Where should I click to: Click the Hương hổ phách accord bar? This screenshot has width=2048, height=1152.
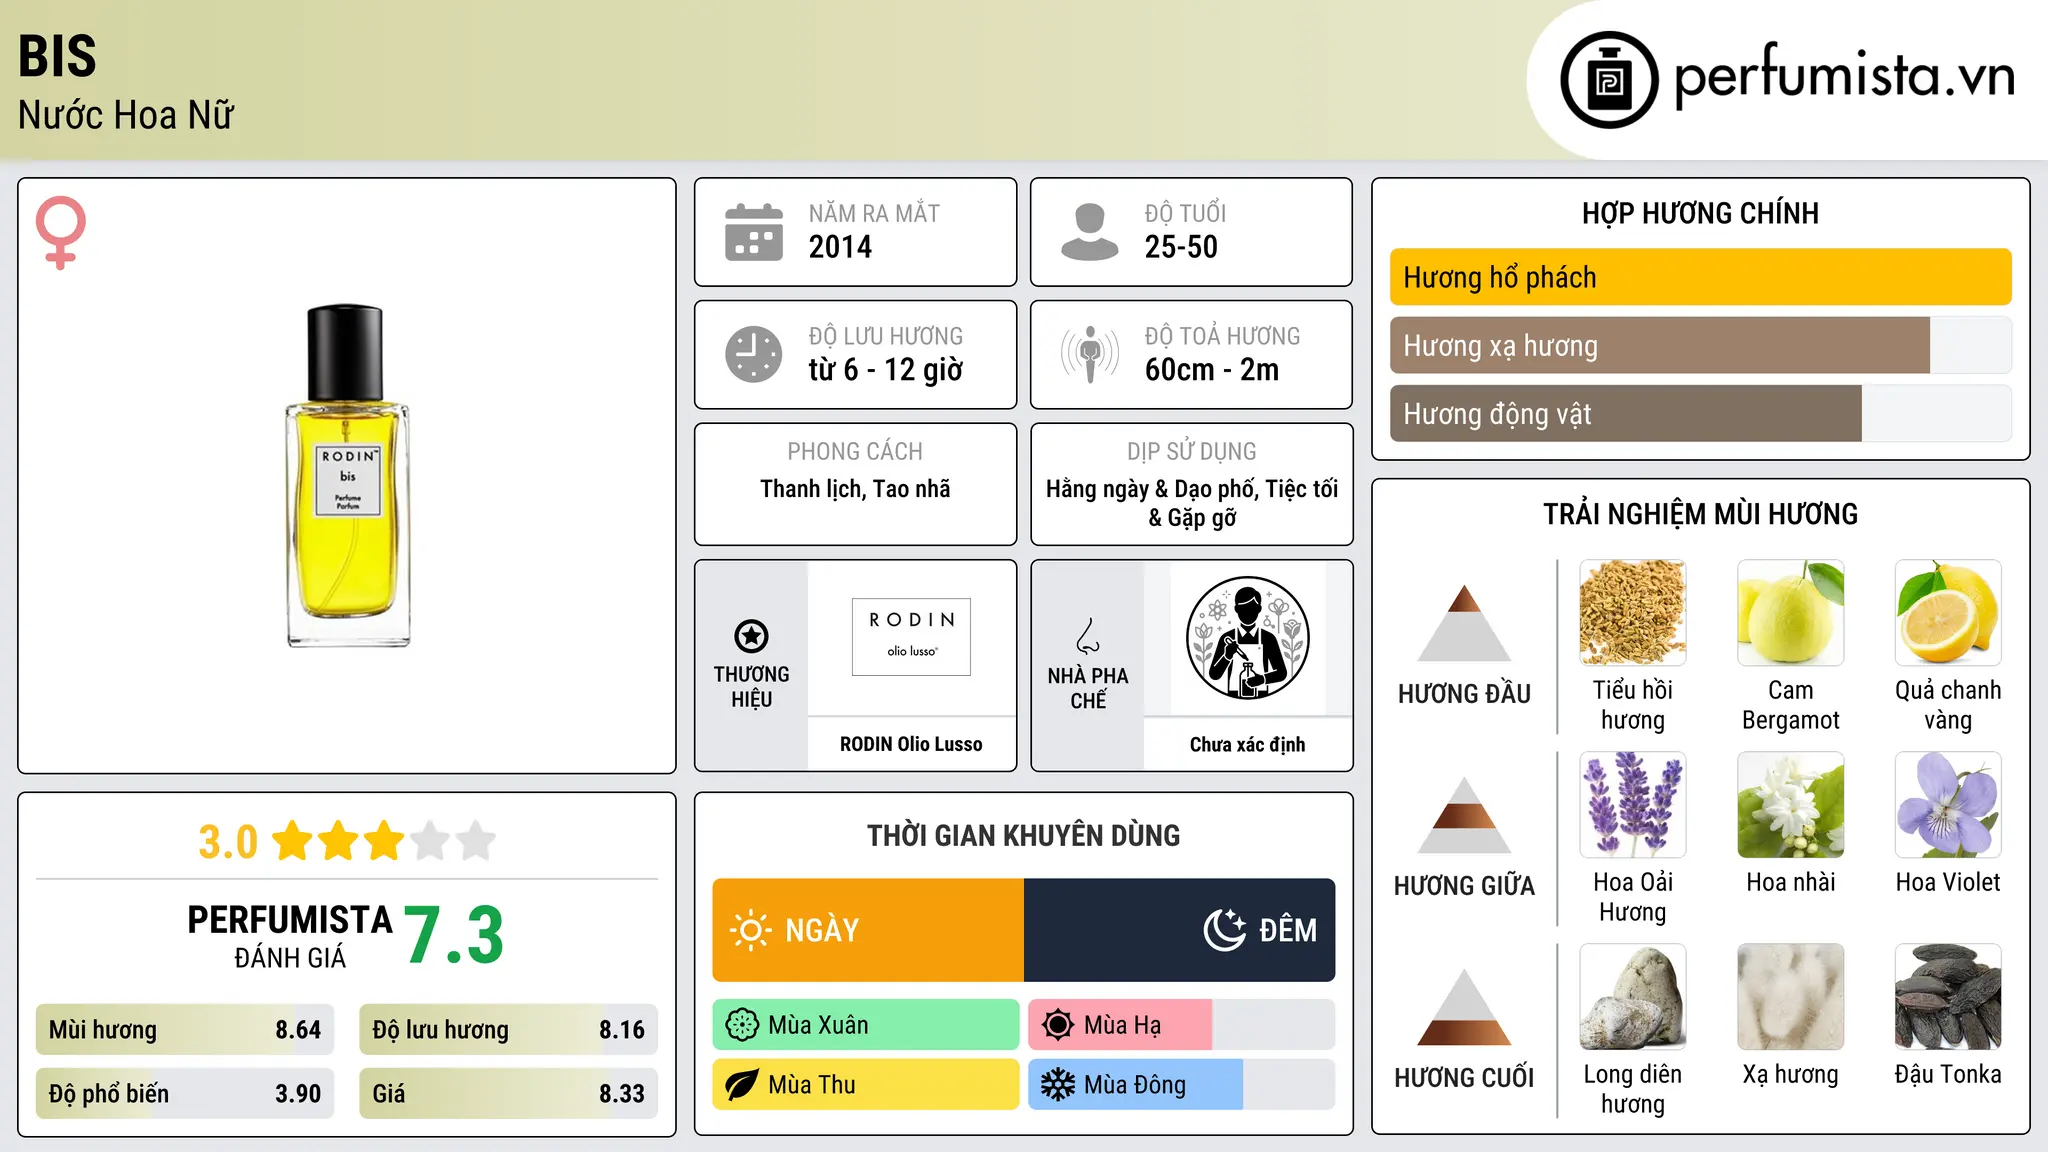click(1701, 277)
